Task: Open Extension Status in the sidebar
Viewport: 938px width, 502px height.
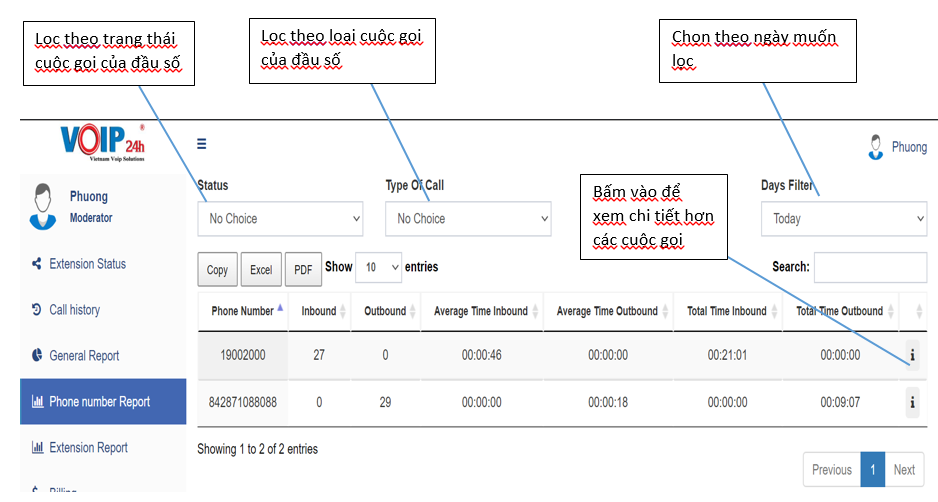Action: coord(87,264)
